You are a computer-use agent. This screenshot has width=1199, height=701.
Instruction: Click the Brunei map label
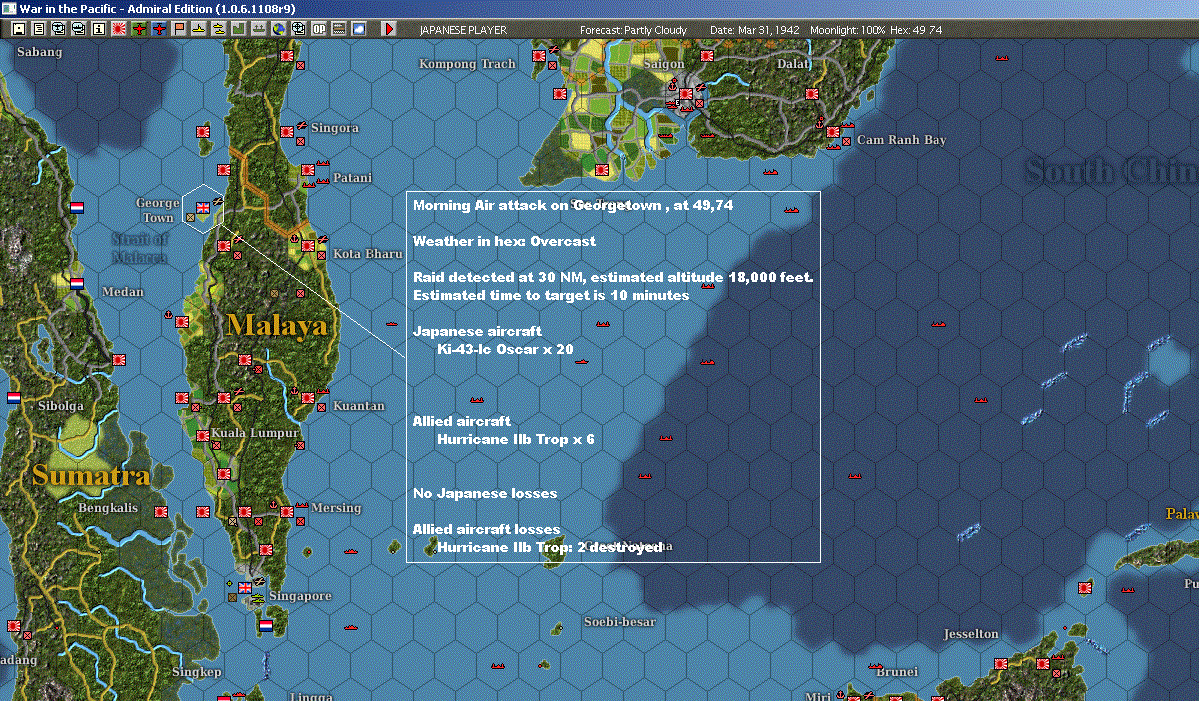click(897, 671)
